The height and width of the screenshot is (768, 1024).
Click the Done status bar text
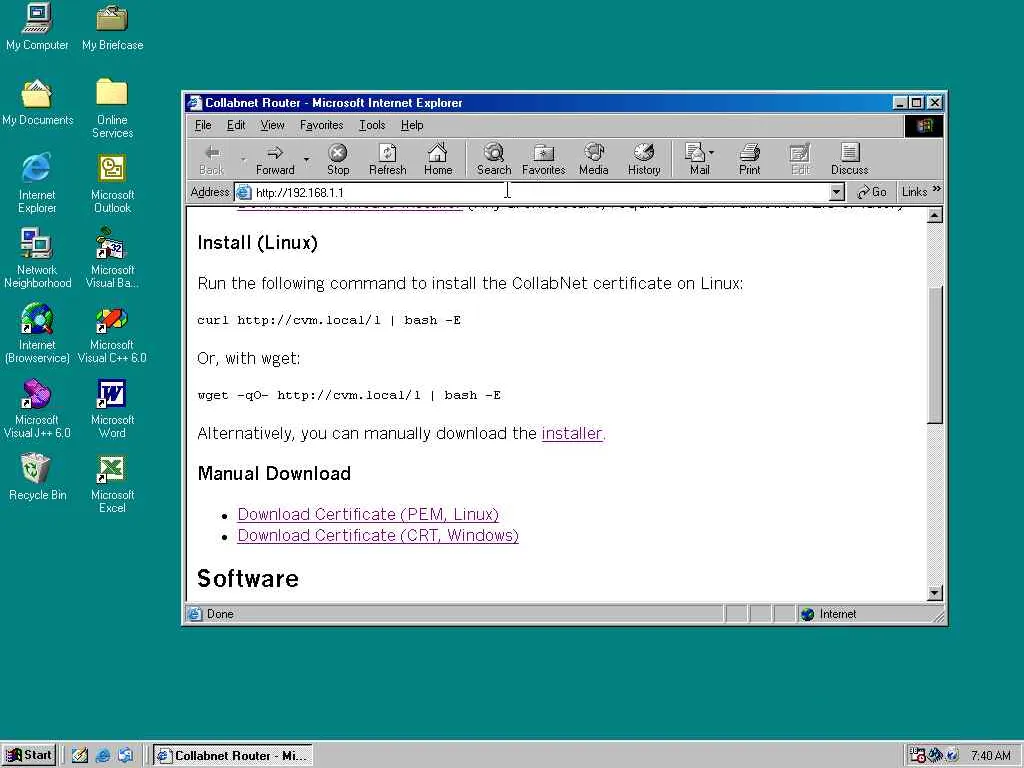pos(220,614)
